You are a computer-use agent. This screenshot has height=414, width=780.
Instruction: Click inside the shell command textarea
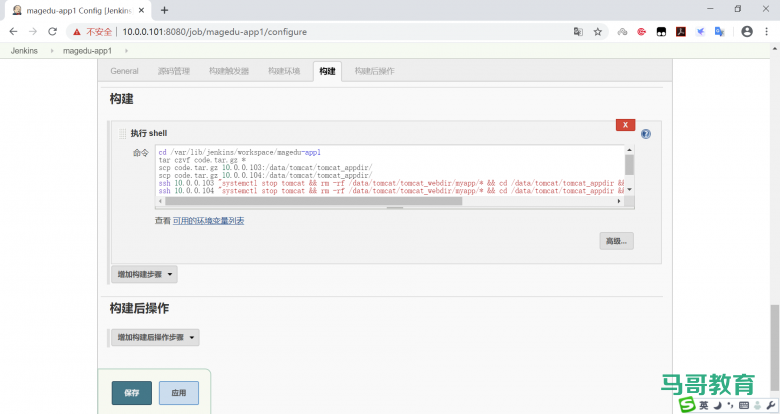(x=390, y=171)
